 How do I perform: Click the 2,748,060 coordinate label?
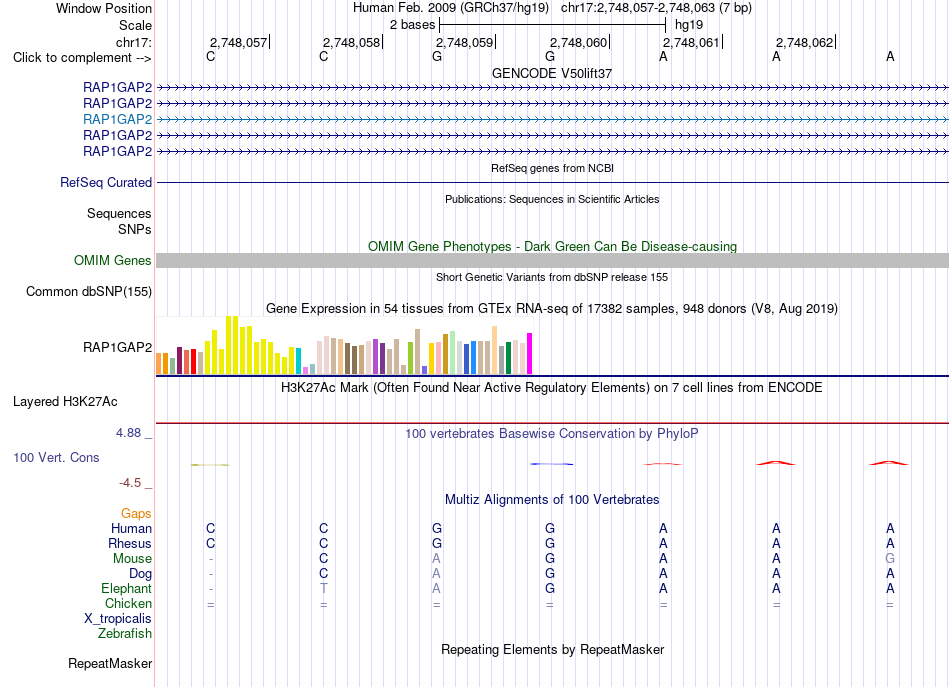point(578,42)
